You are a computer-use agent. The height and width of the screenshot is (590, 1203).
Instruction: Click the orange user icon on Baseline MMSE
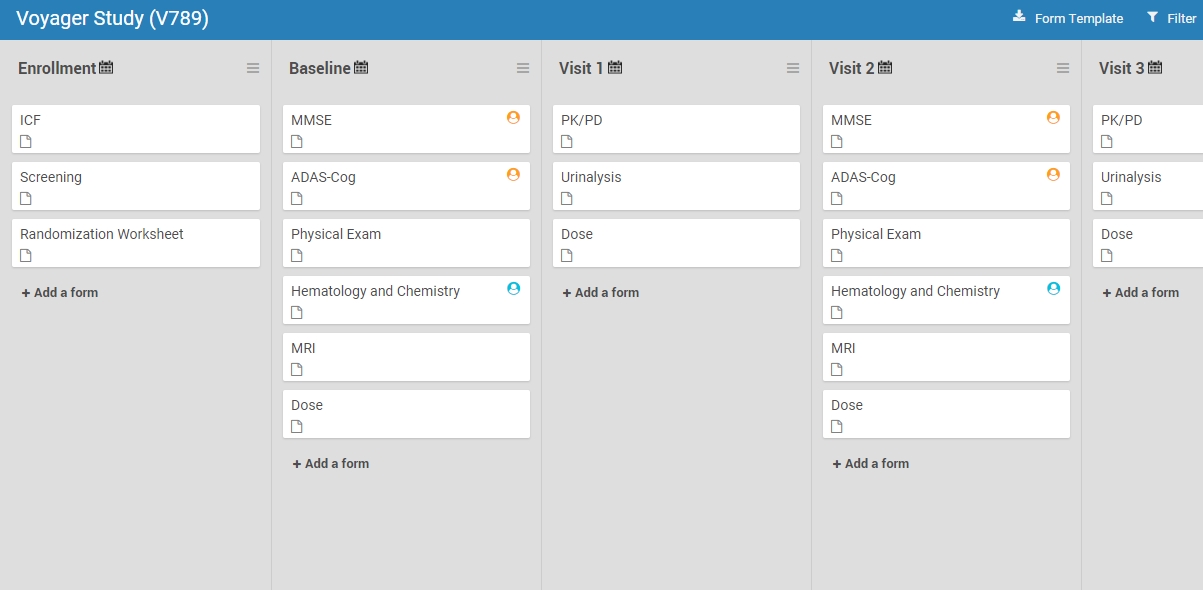tap(513, 117)
